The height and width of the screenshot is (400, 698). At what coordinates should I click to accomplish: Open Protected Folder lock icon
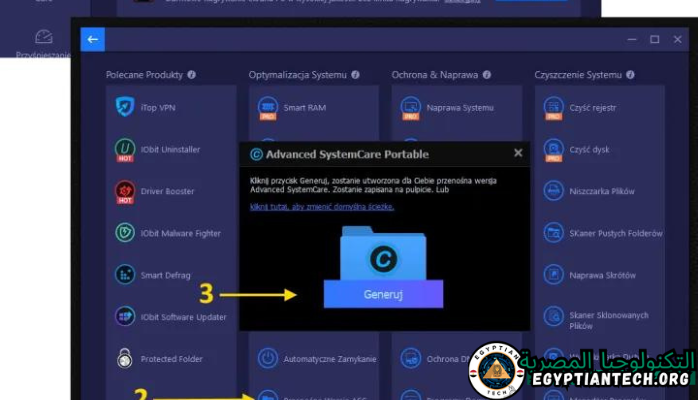point(125,359)
